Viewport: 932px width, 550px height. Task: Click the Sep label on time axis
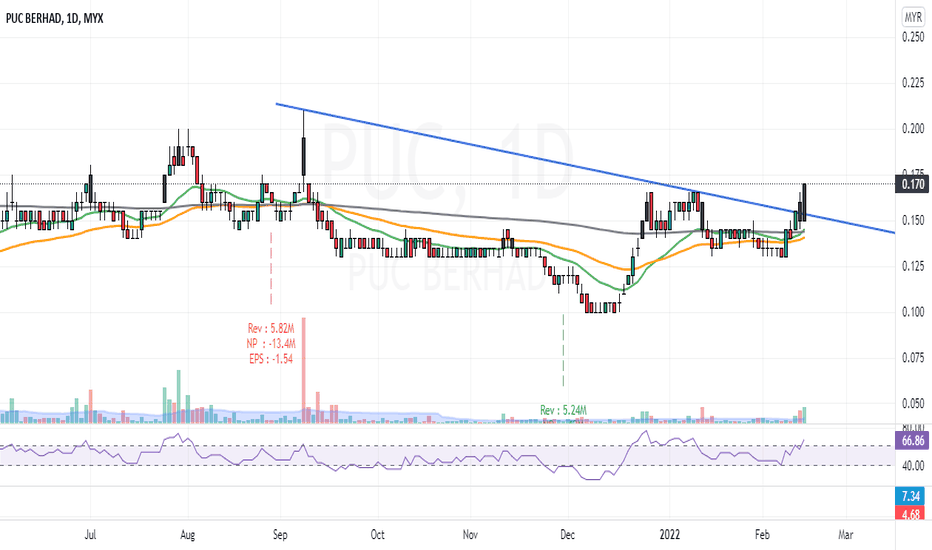coord(280,535)
